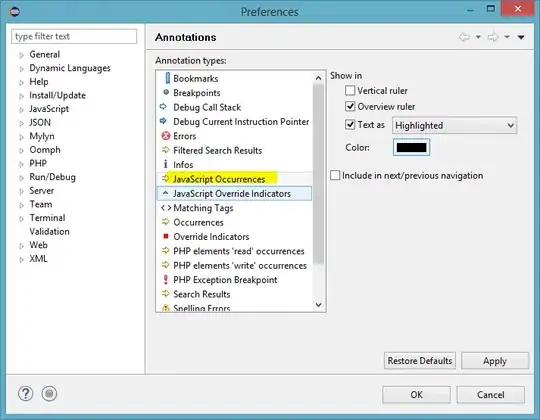Image resolution: width=540 pixels, height=420 pixels.
Task: Expand the General preferences category
Action: 22,55
